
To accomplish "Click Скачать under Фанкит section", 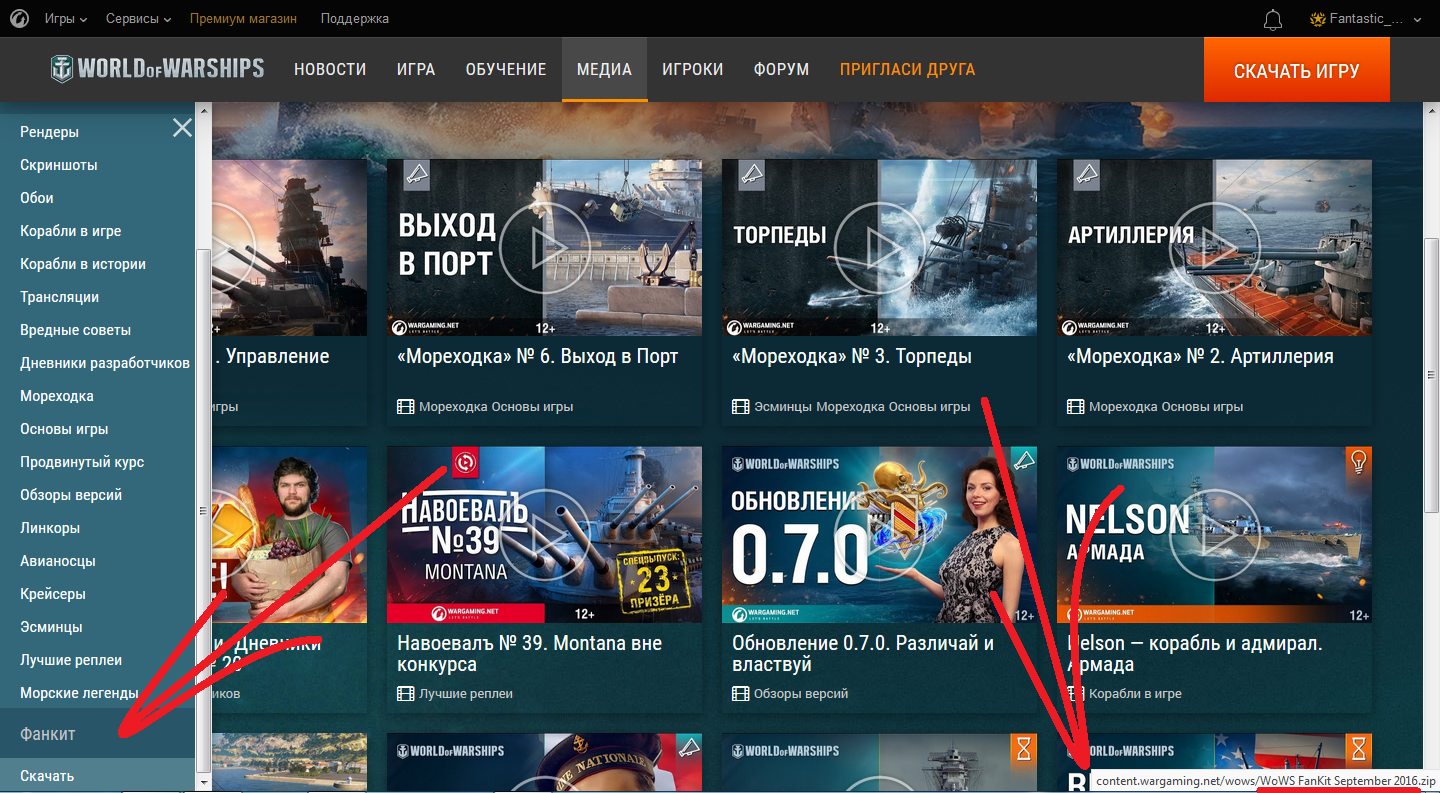I will tap(47, 776).
